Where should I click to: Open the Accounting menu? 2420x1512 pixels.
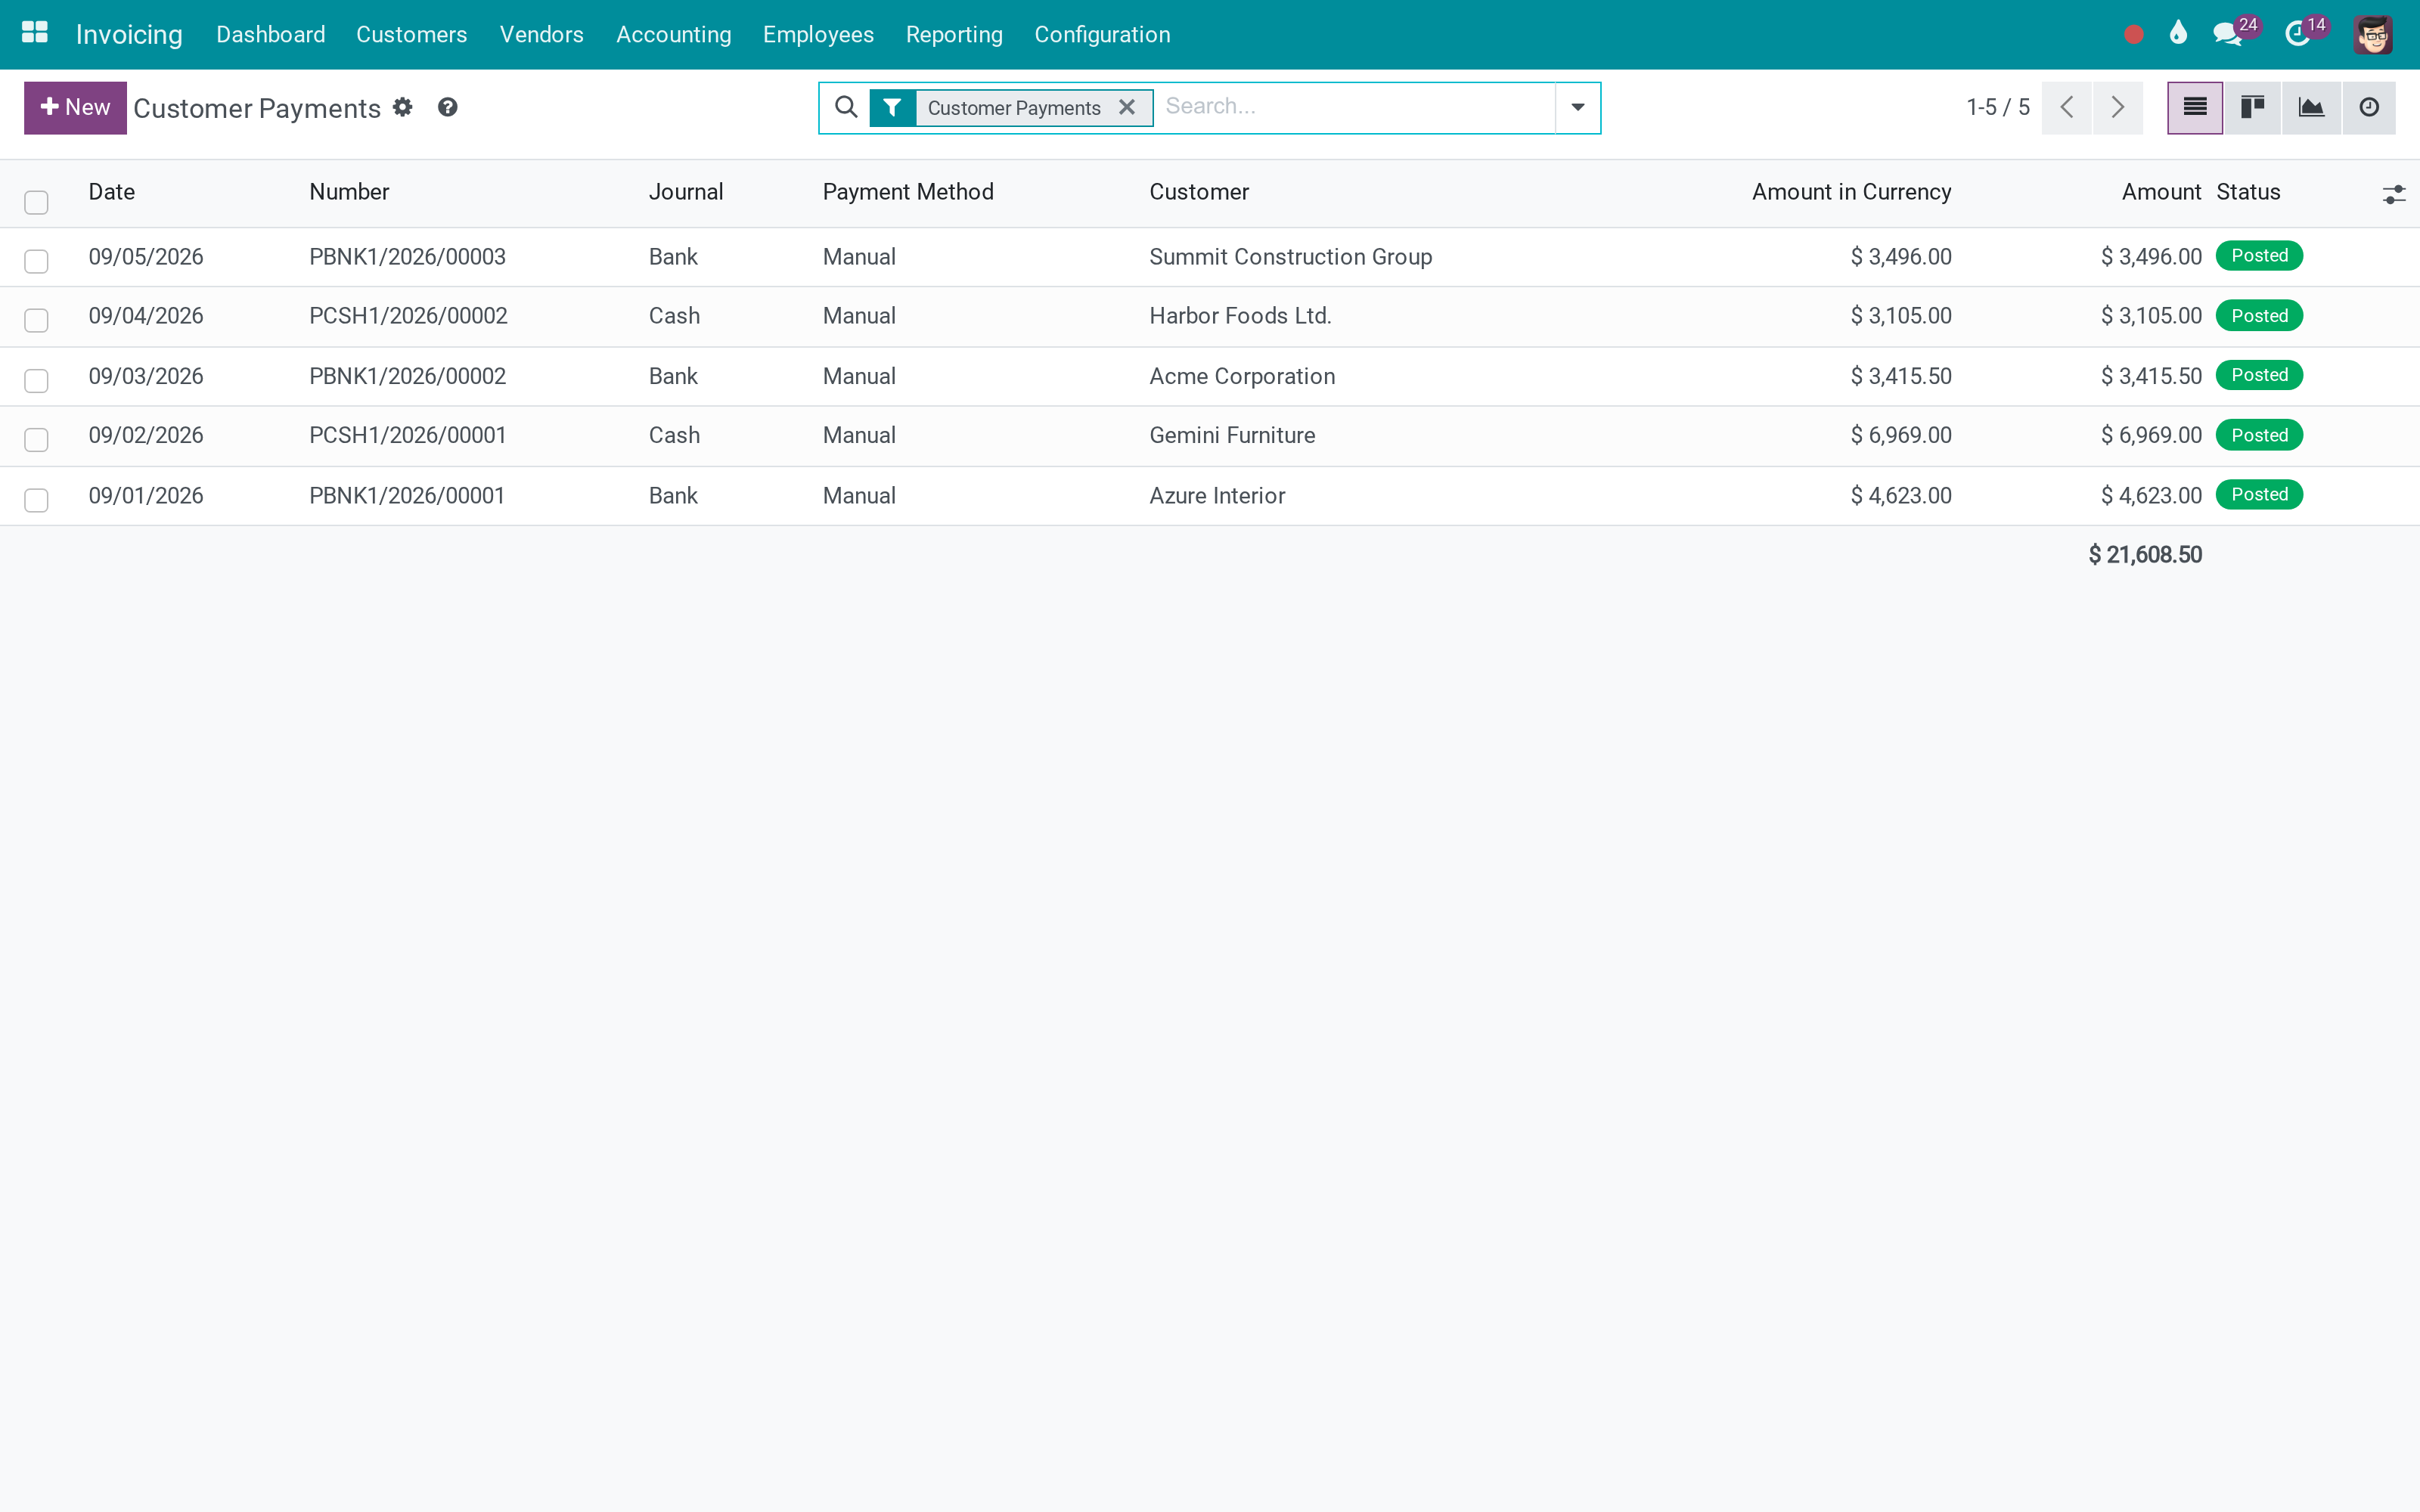point(673,35)
